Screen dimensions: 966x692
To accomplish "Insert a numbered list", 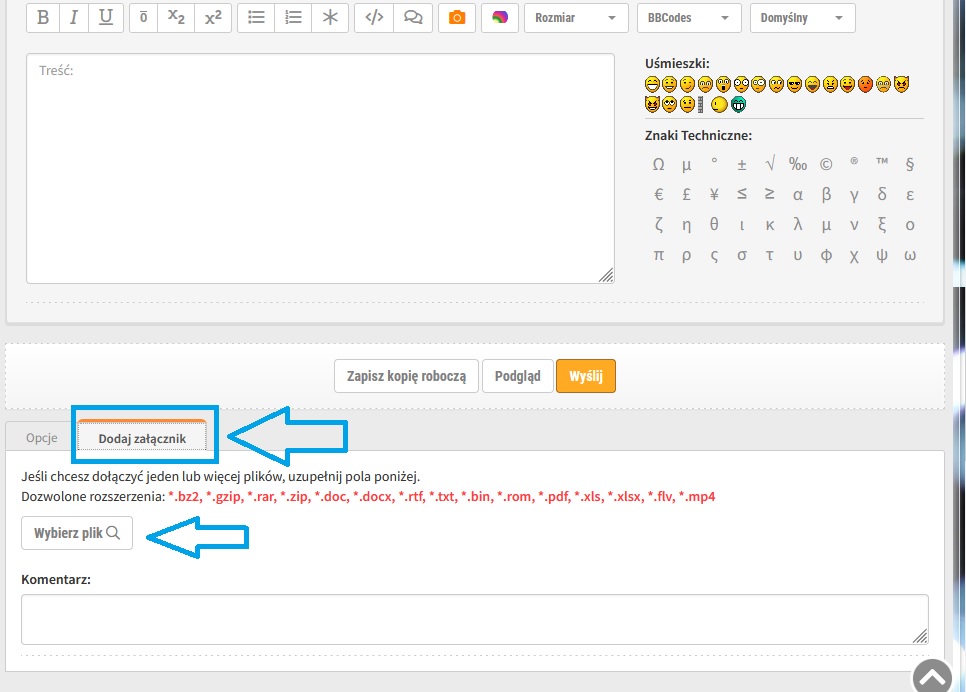I will [x=292, y=18].
